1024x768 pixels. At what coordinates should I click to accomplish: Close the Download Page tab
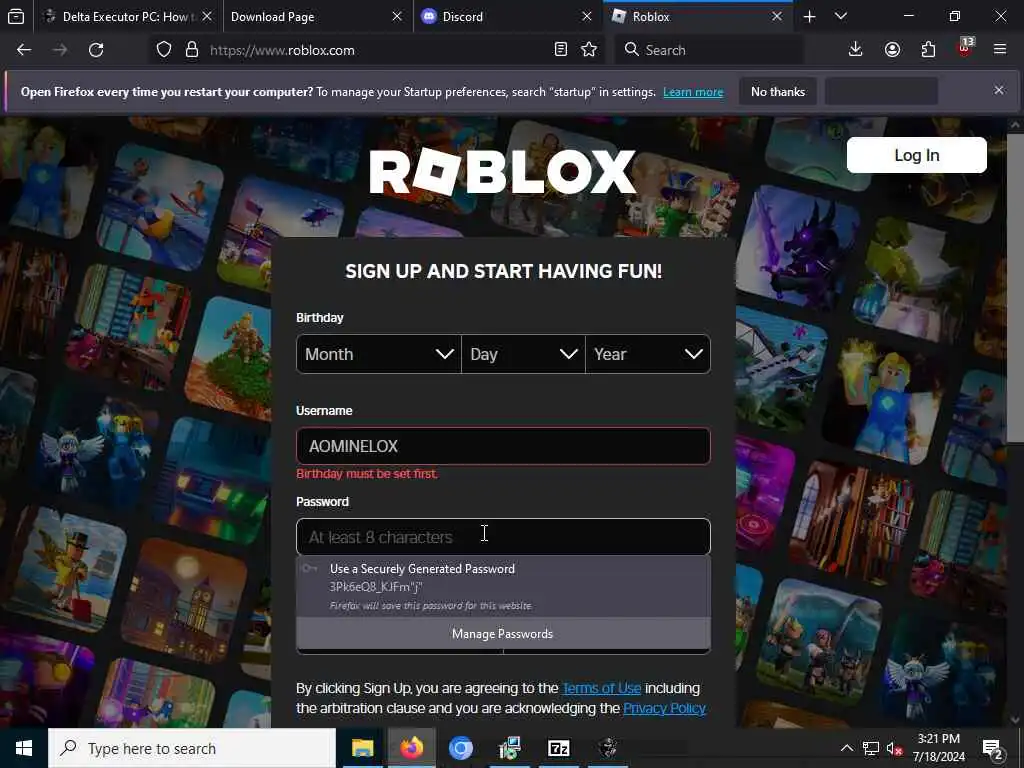point(396,16)
